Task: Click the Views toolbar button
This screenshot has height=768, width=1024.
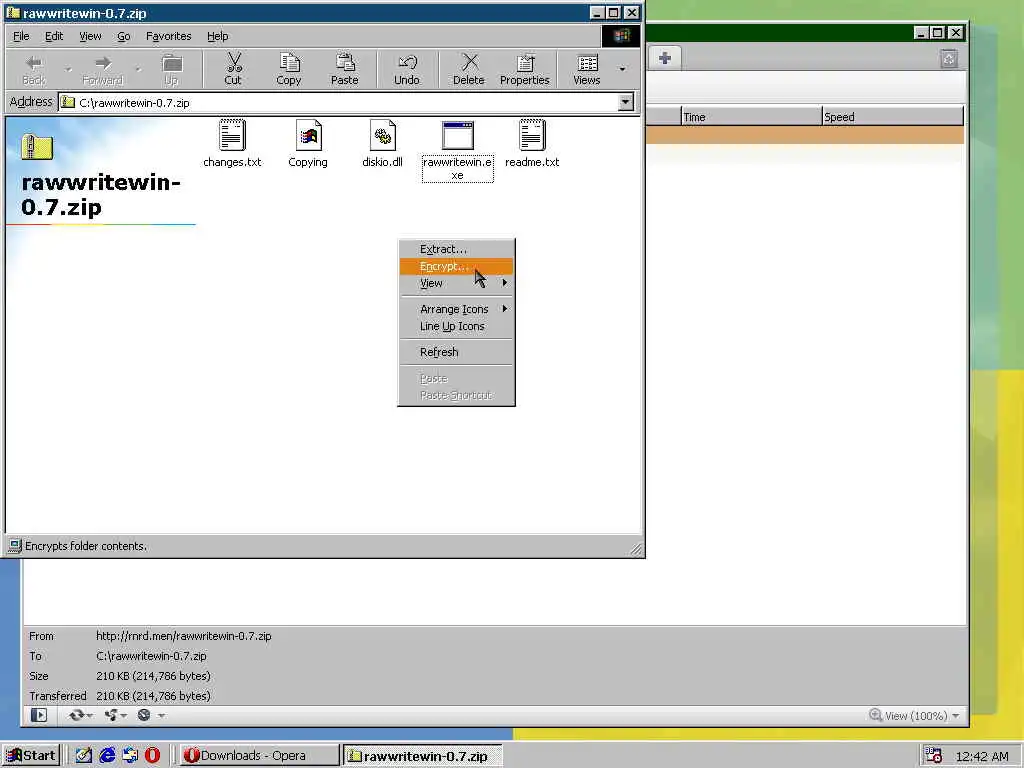Action: pos(586,69)
